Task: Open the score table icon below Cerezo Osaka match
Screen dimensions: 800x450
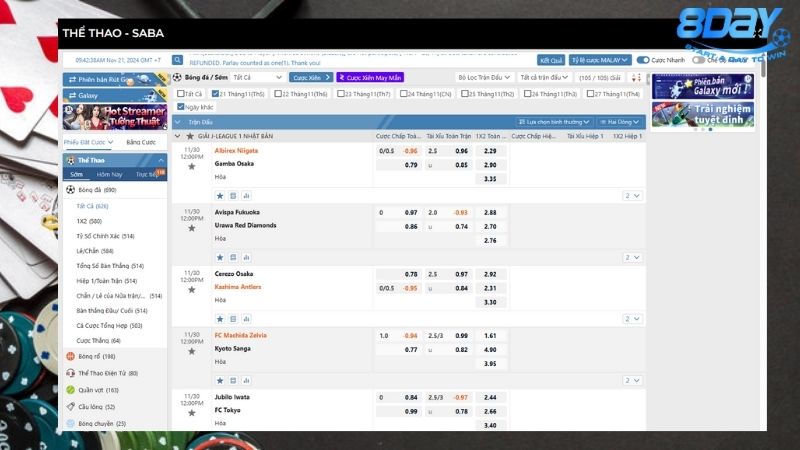Action: point(233,319)
